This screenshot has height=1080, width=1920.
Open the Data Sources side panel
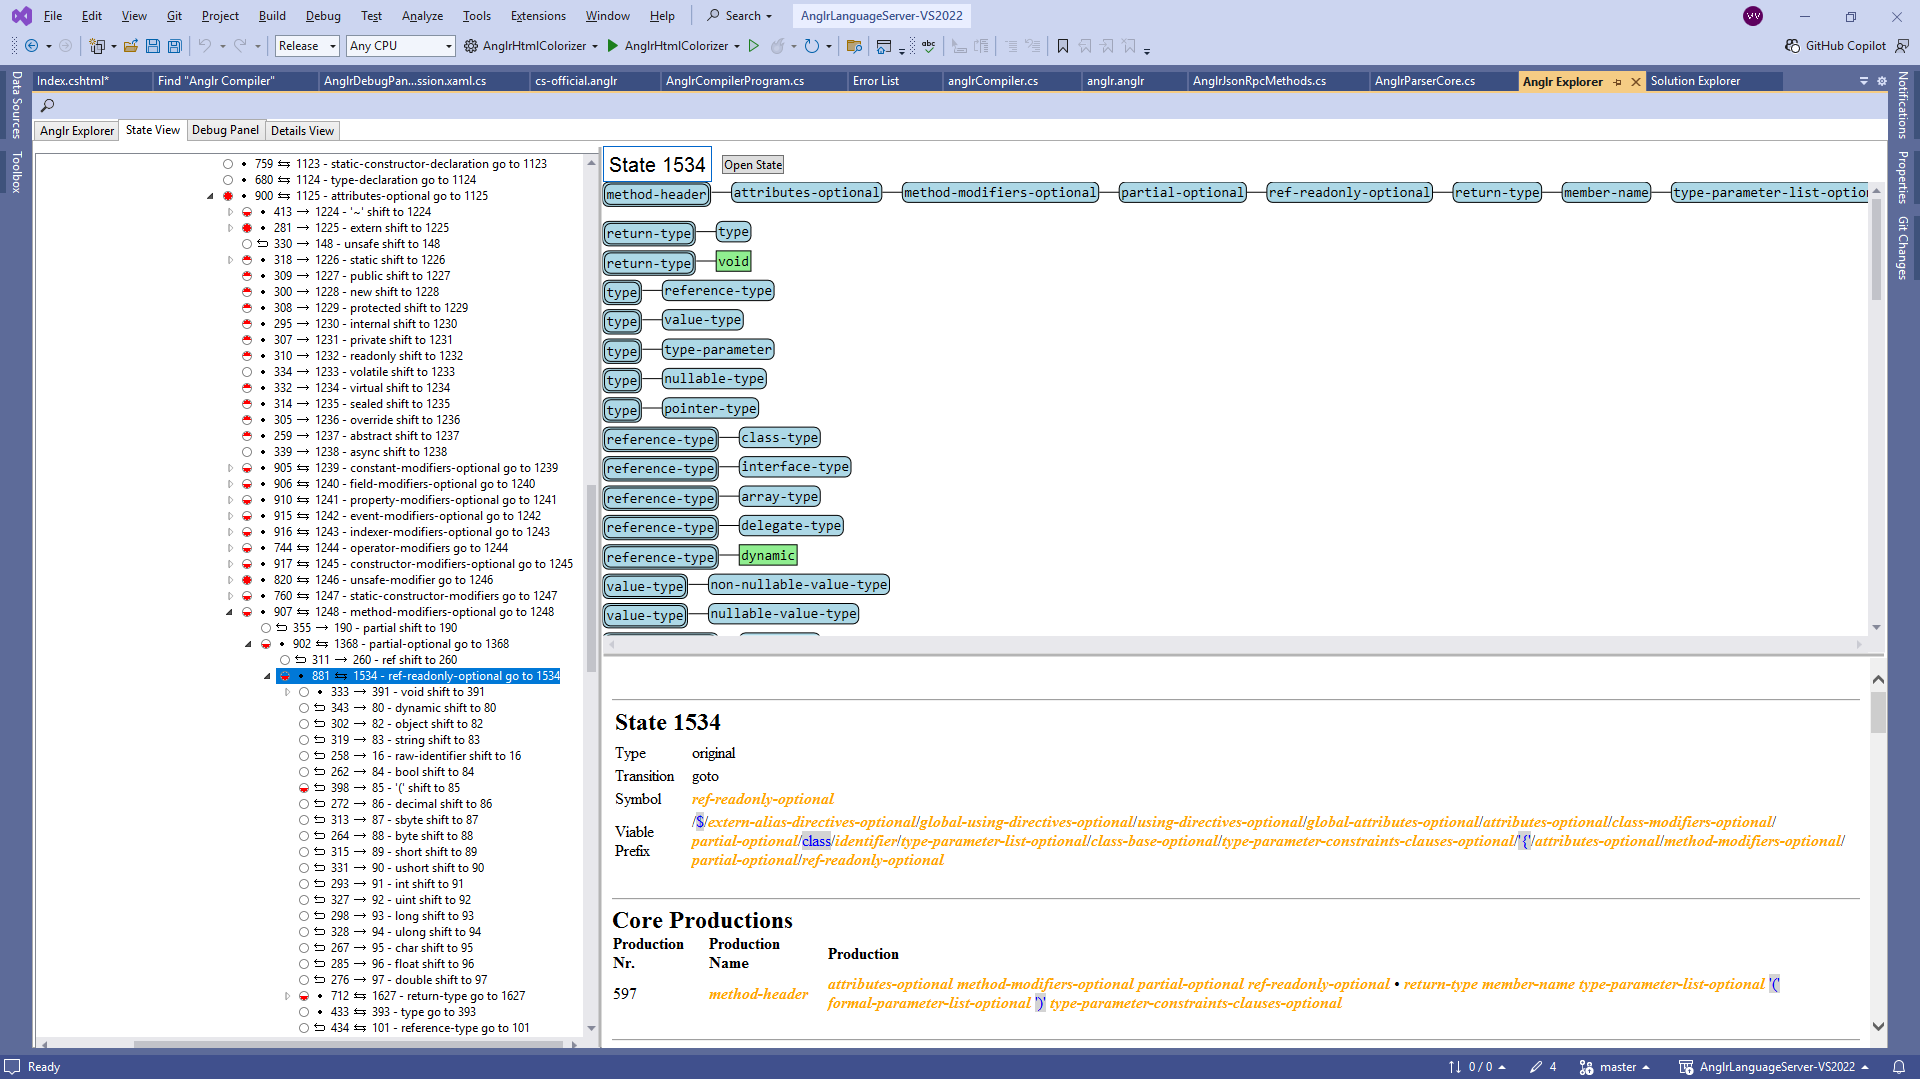(x=16, y=104)
